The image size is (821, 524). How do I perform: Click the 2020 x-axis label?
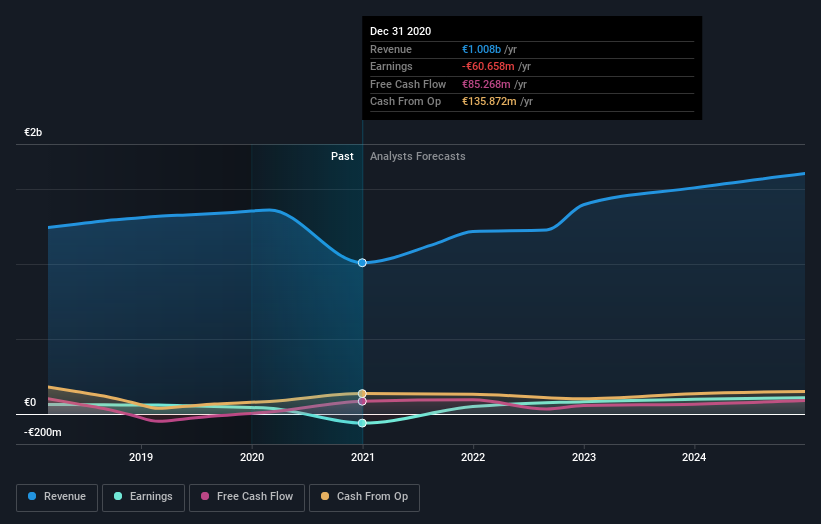coord(252,457)
